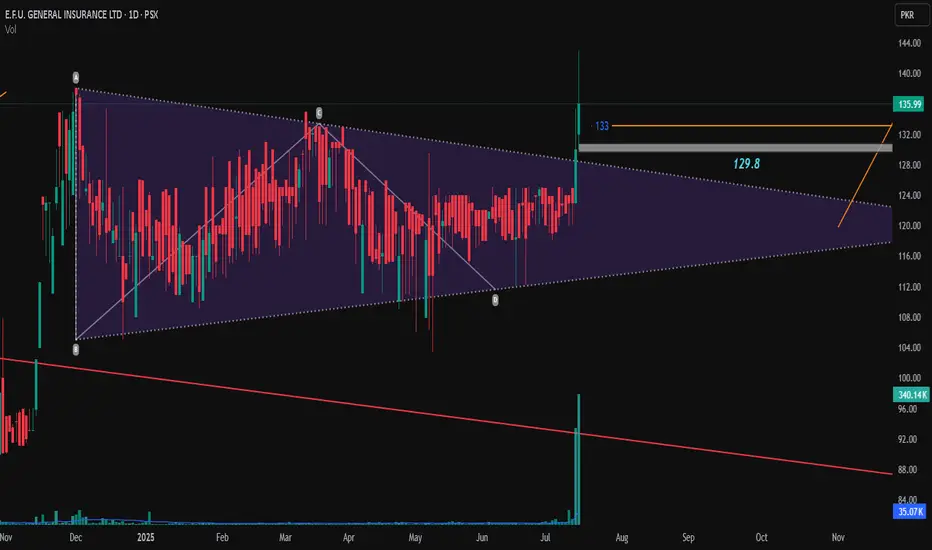This screenshot has width=932, height=550.
Task: Click the Jun label on time axis
Action: coord(482,538)
